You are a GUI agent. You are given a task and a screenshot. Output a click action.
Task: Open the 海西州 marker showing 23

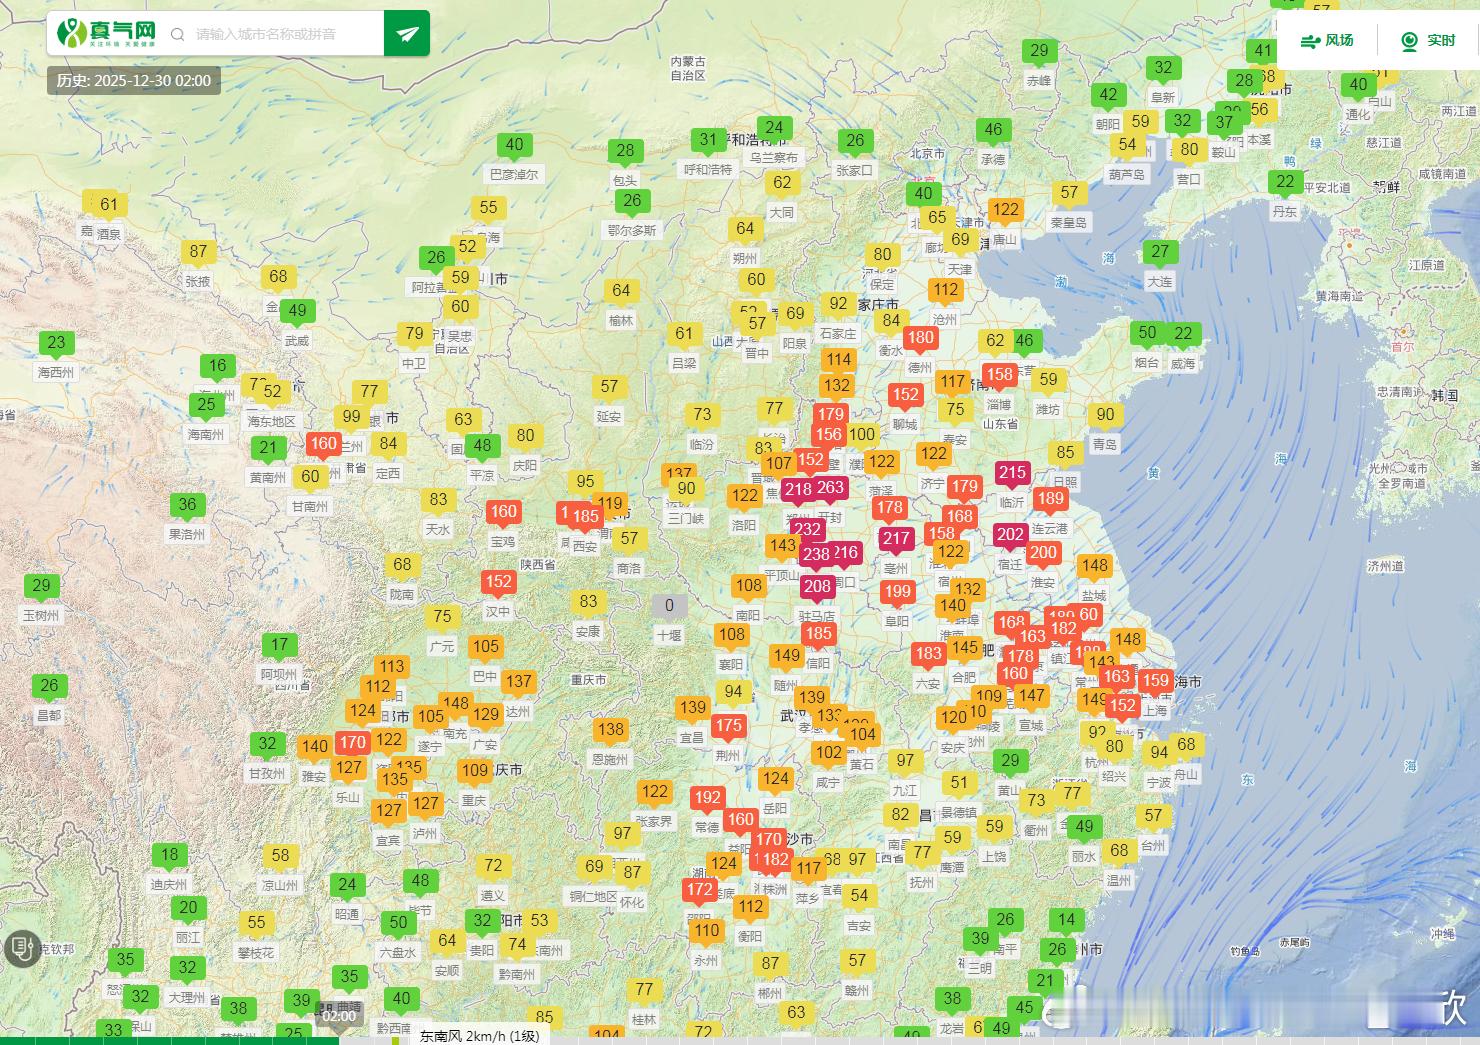[x=56, y=344]
